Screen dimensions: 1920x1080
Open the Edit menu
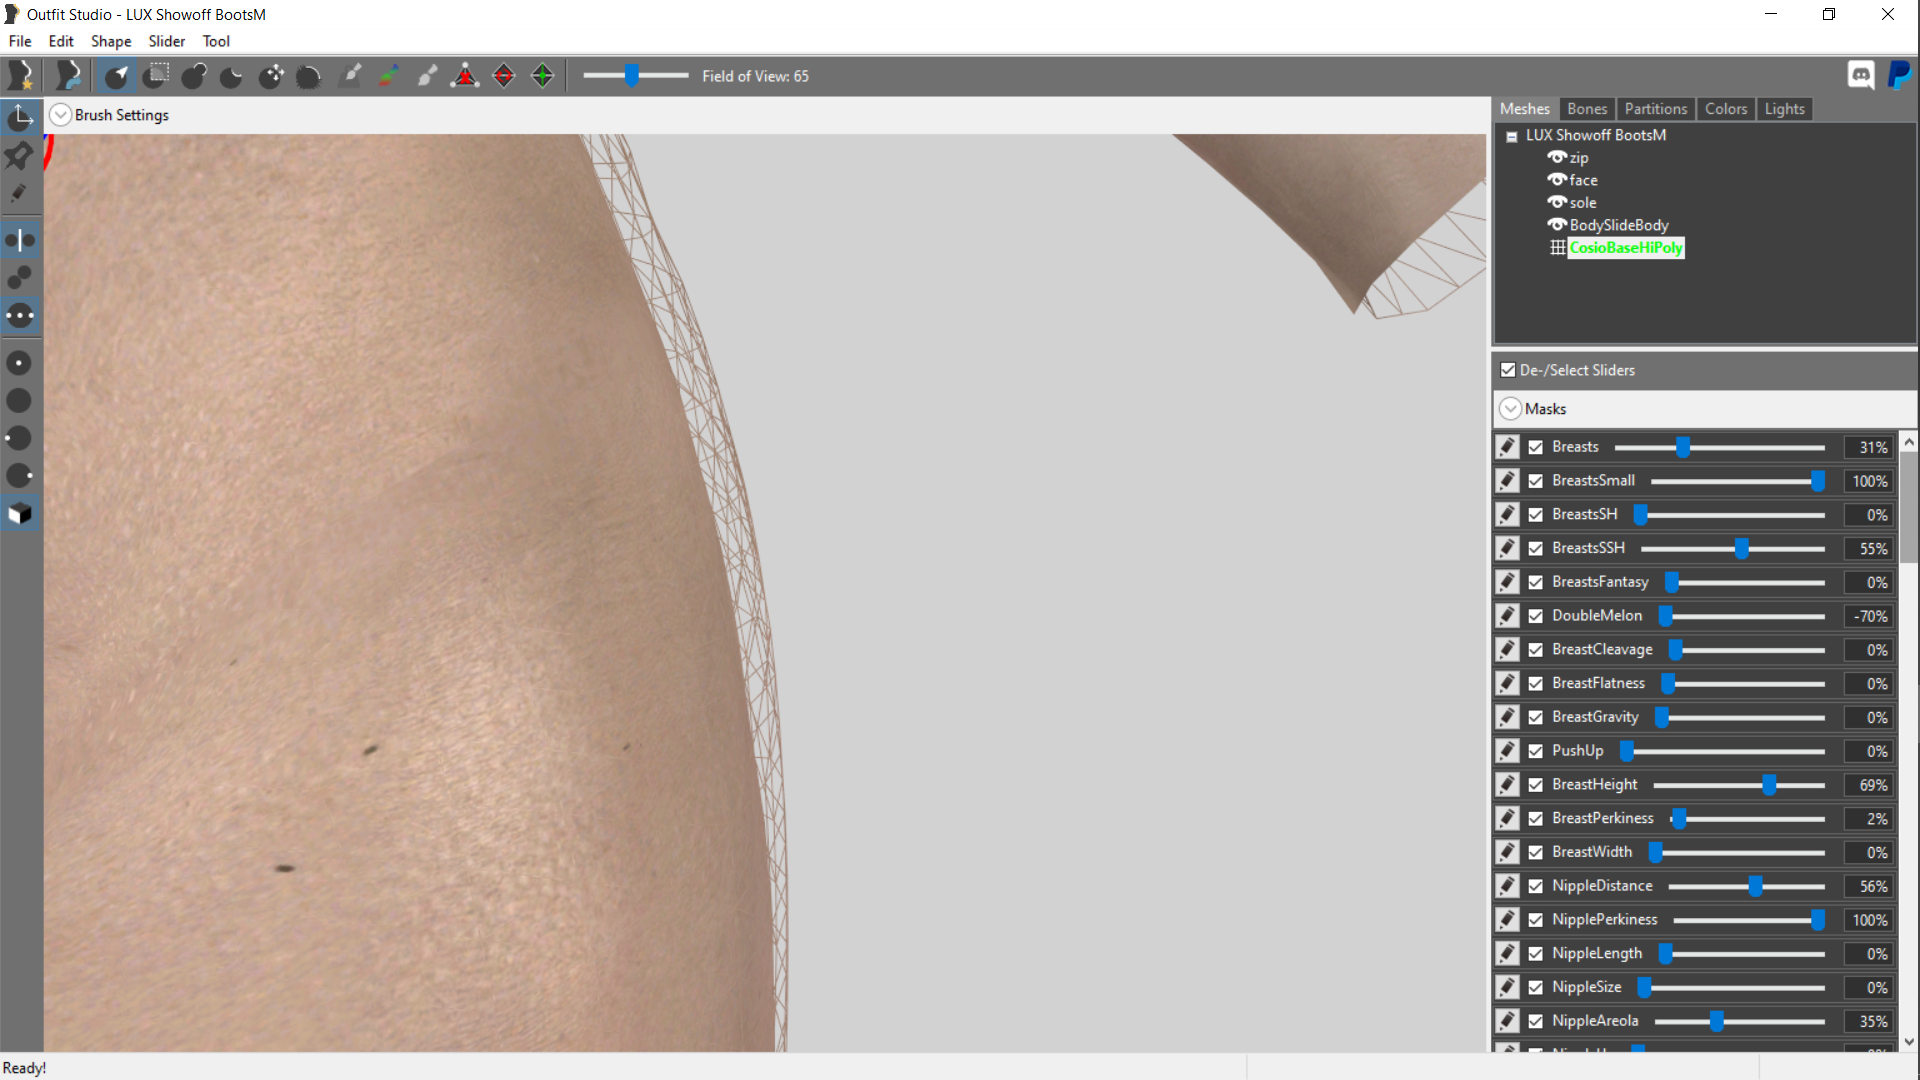point(61,41)
